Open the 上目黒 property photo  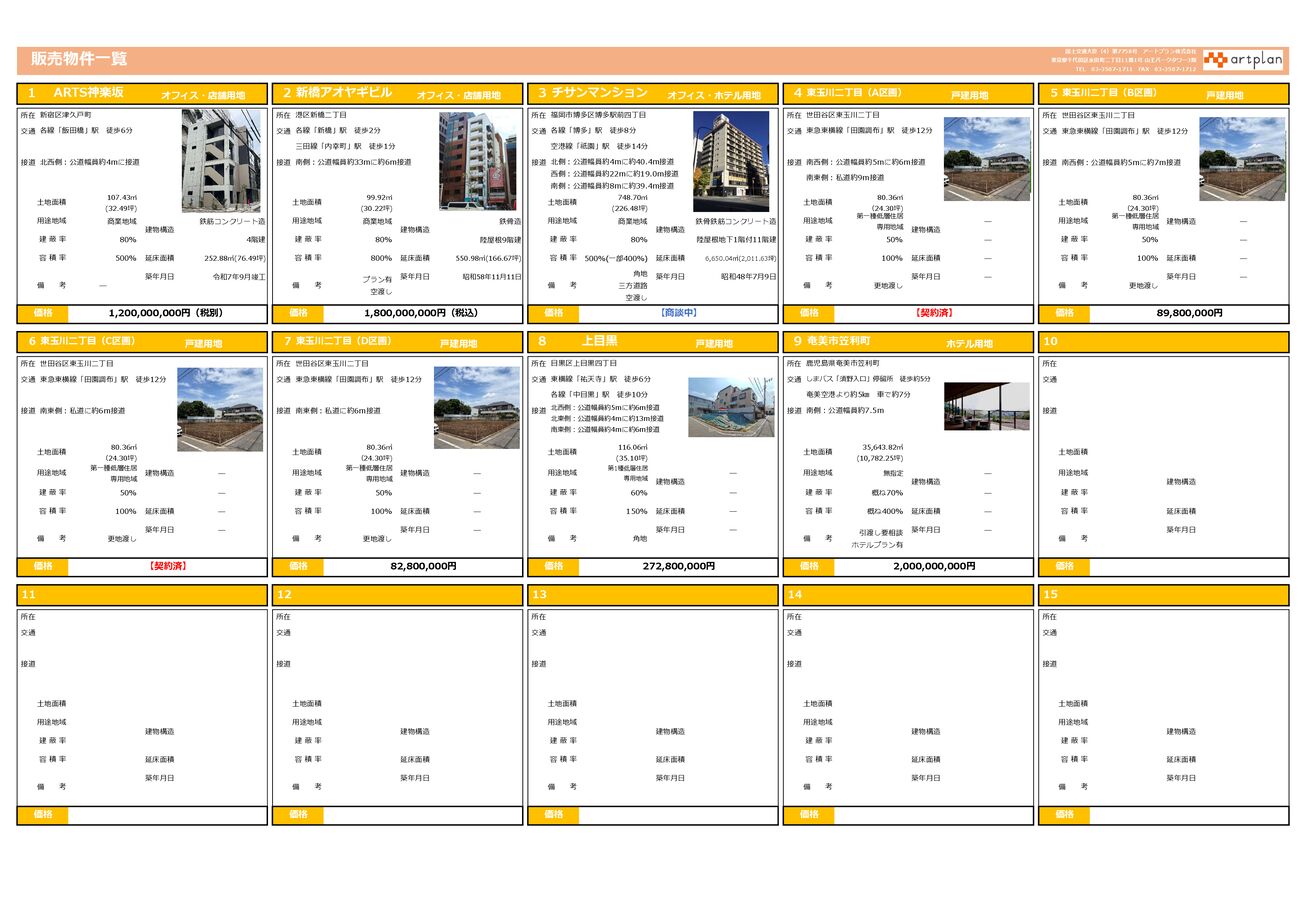tap(731, 406)
